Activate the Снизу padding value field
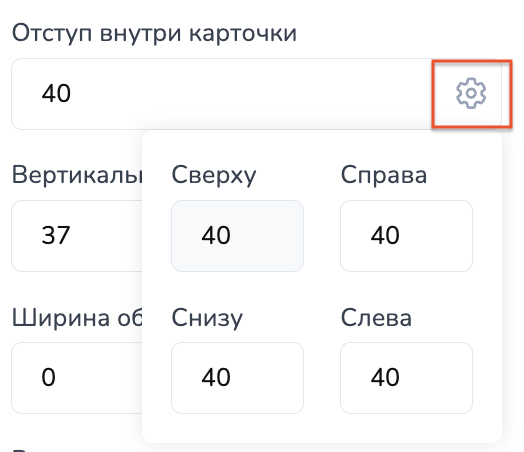 click(237, 378)
